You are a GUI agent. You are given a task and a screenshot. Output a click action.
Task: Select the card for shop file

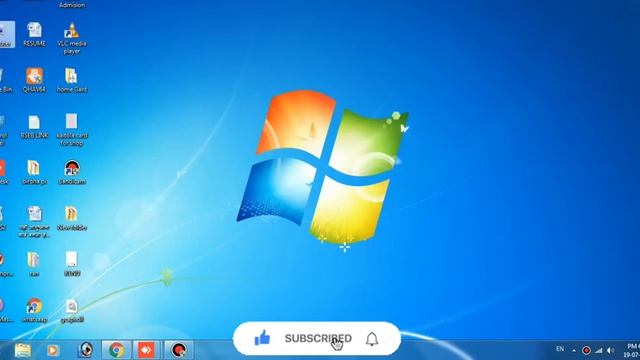[72, 130]
